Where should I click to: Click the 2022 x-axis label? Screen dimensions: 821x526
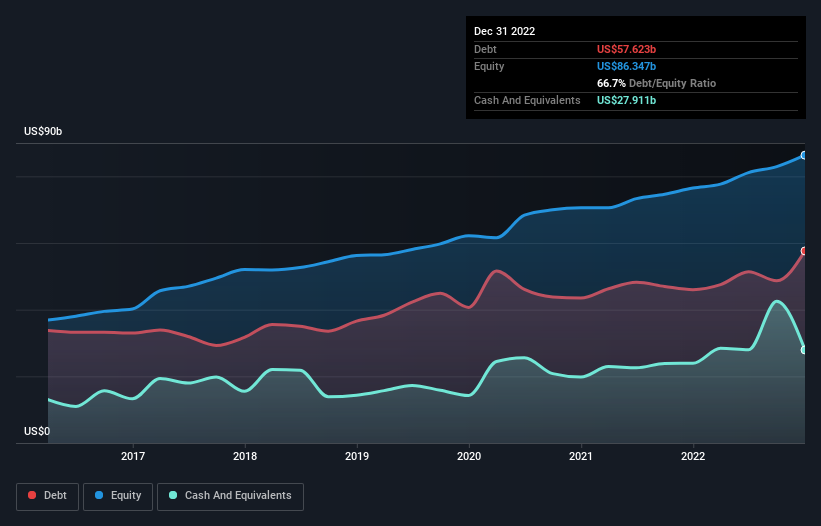click(693, 456)
